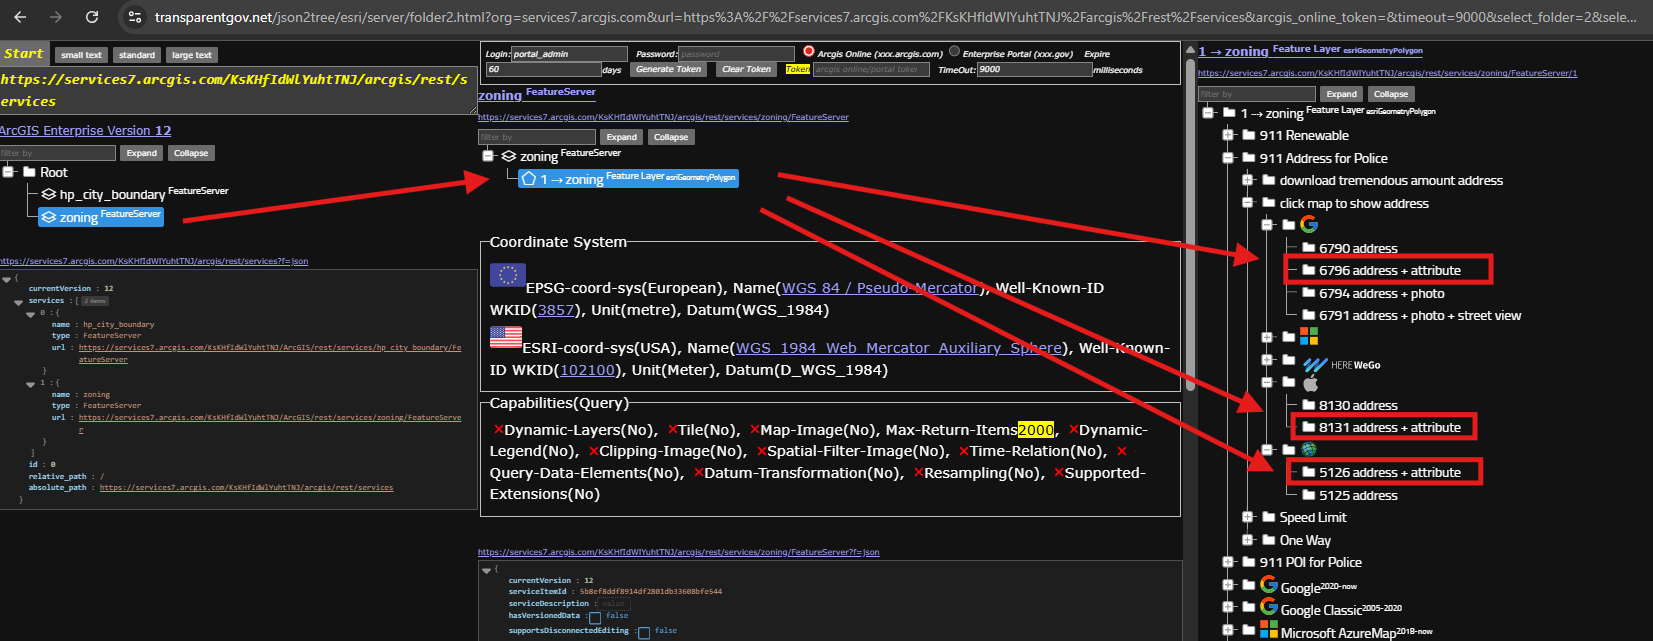
Task: Click the Apple logo folder in tree
Action: 1310,383
